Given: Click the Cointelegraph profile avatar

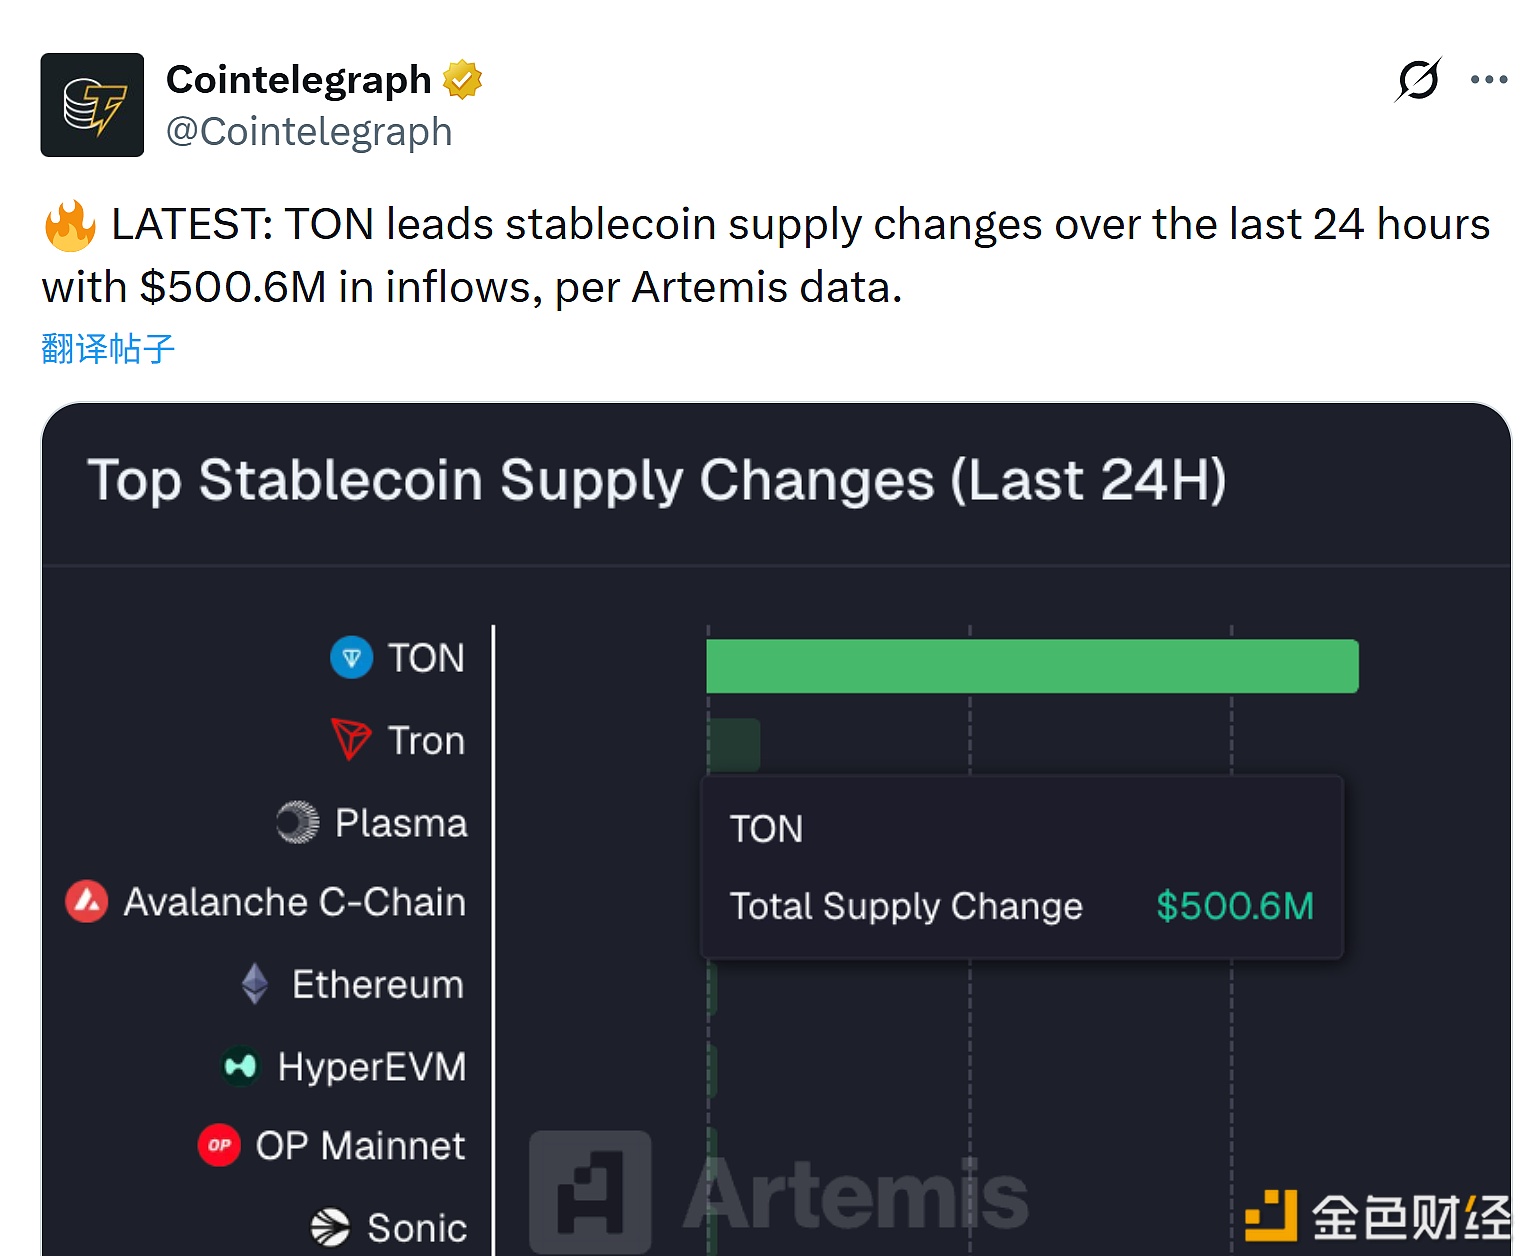Looking at the screenshot, I should pos(92,105).
